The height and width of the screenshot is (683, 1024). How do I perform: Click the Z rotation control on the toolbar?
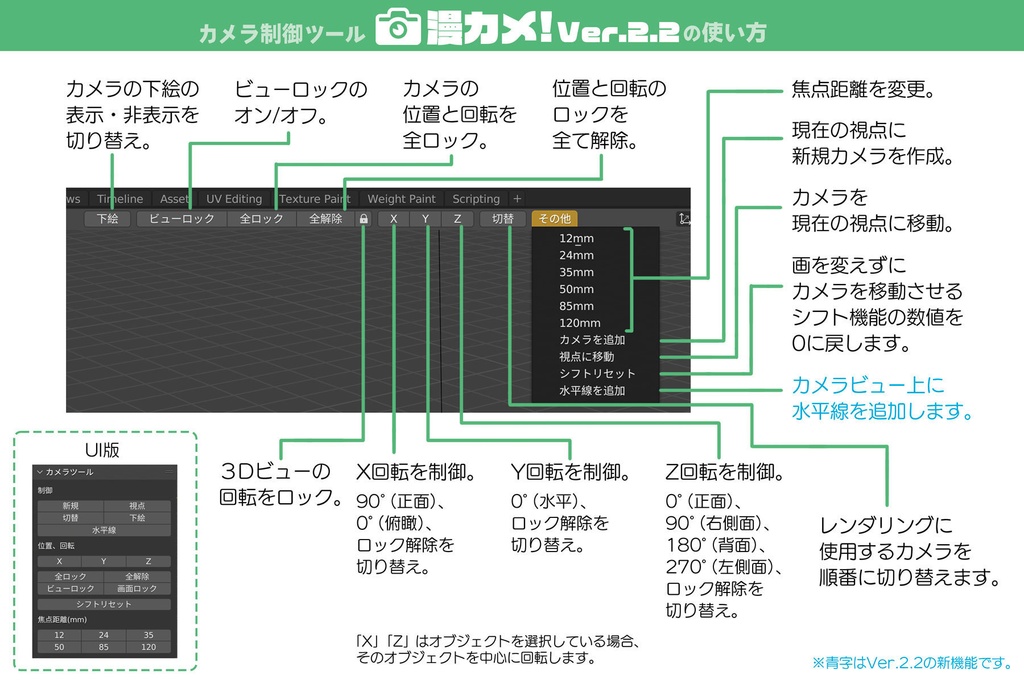tap(457, 218)
